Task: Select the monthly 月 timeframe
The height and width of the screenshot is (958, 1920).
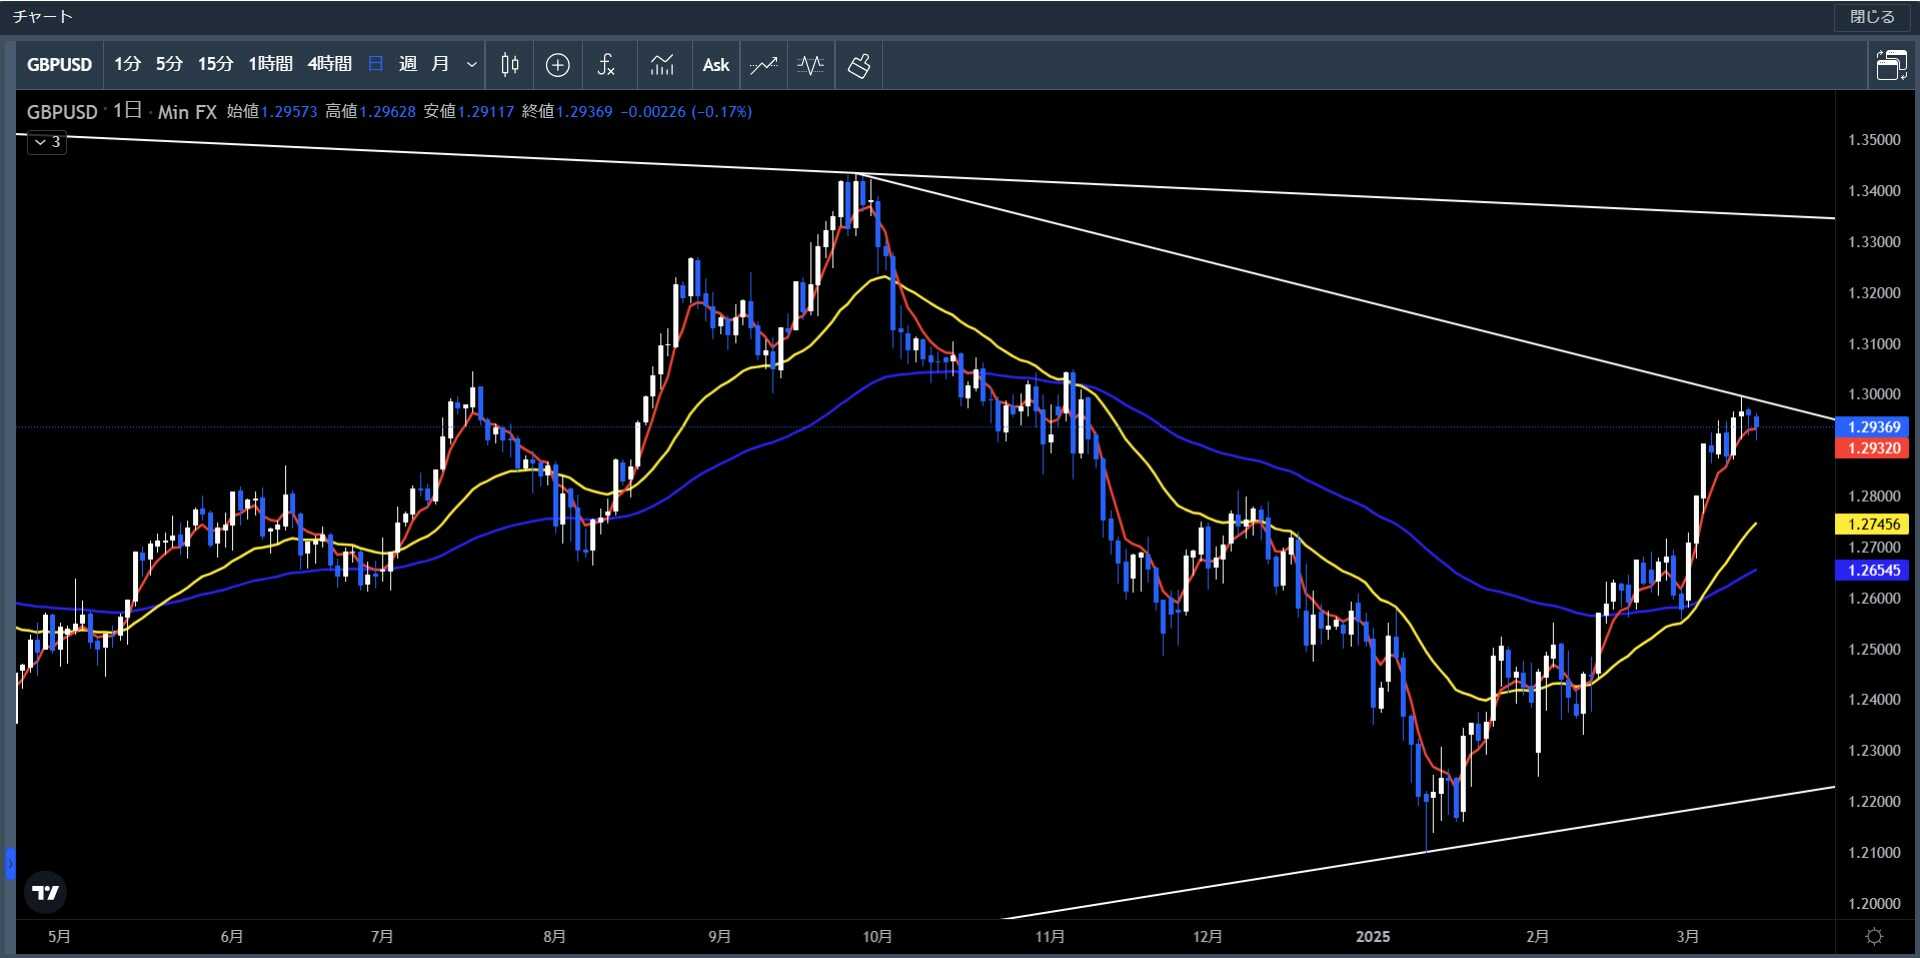Action: pos(440,64)
